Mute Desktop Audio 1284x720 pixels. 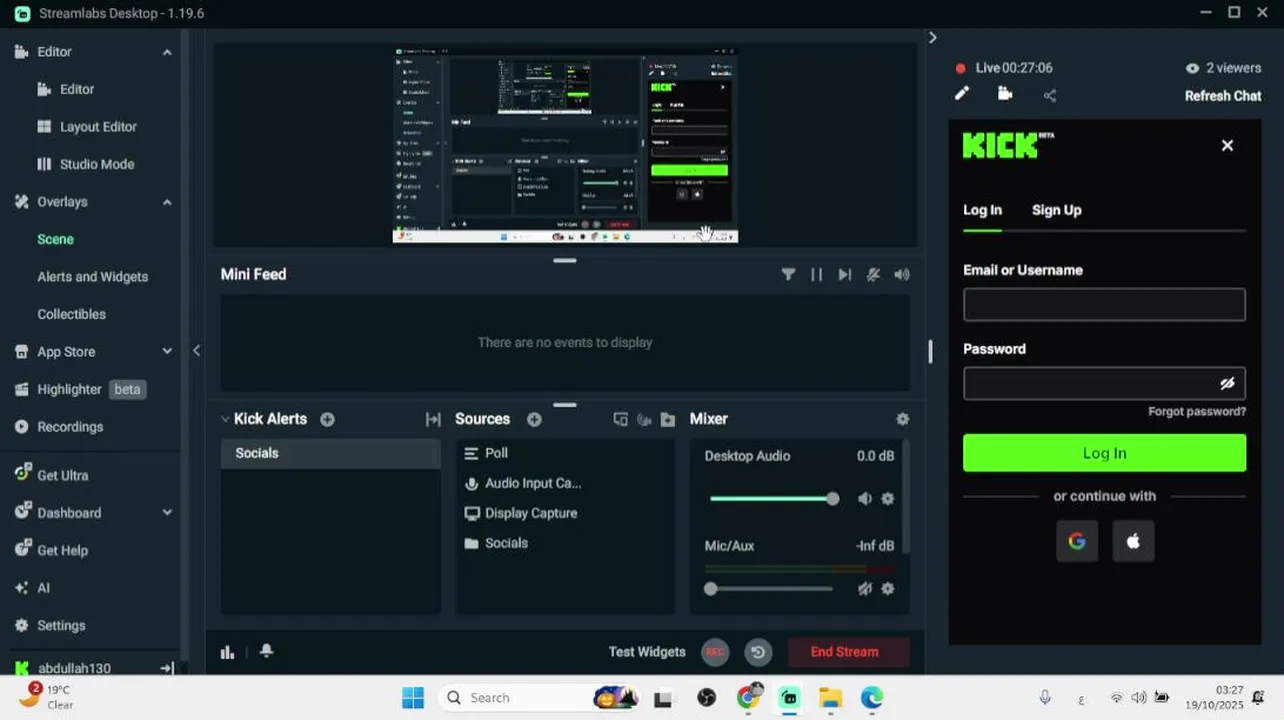coord(865,499)
